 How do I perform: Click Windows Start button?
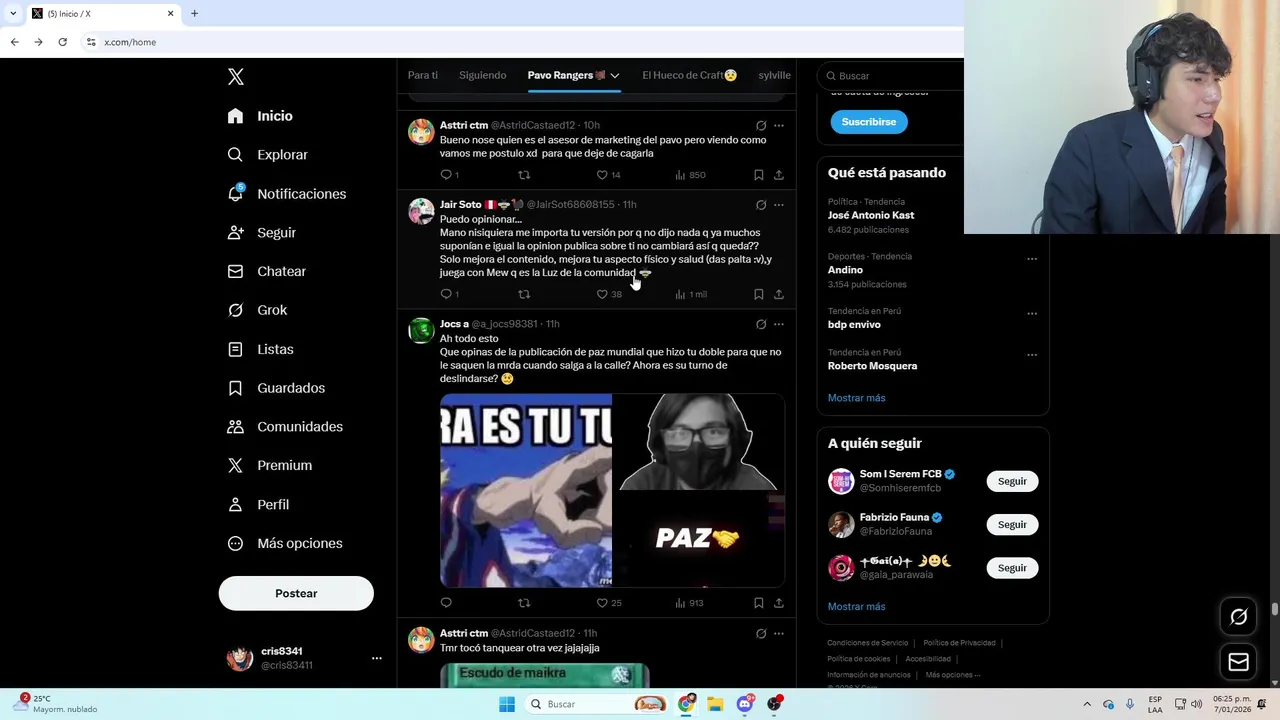coord(507,704)
